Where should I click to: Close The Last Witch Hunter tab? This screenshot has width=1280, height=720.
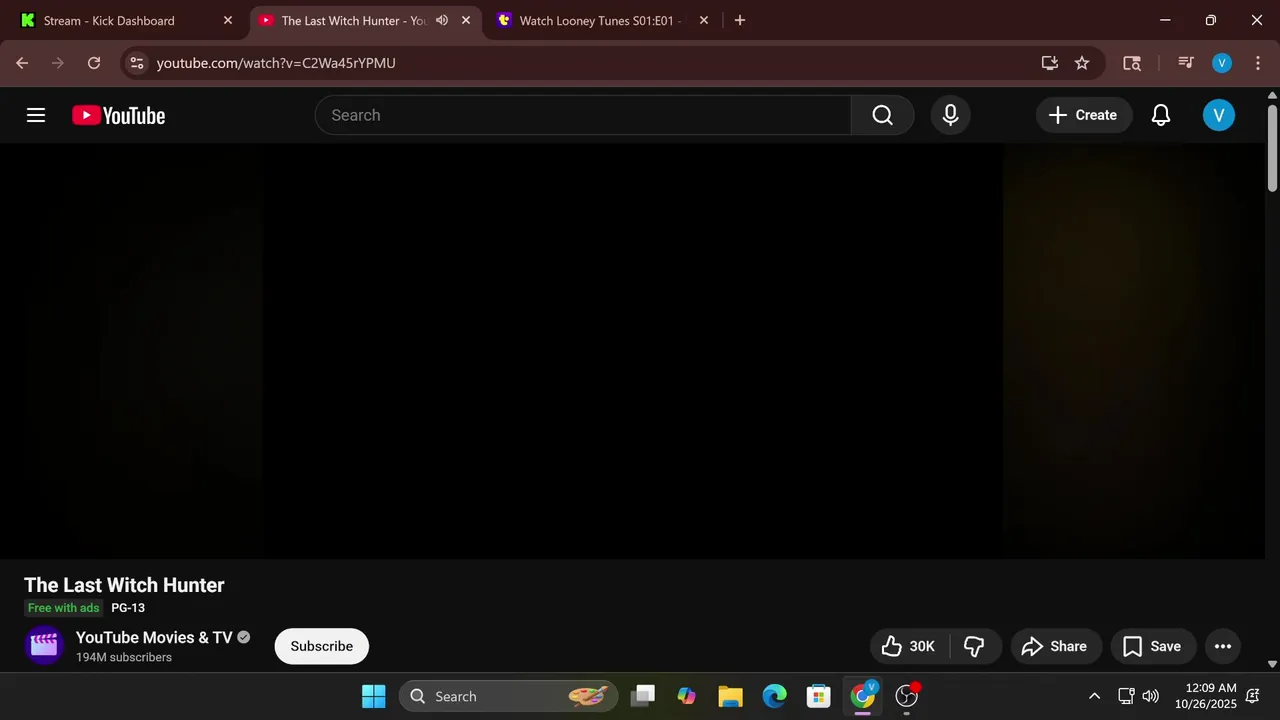[x=465, y=20]
